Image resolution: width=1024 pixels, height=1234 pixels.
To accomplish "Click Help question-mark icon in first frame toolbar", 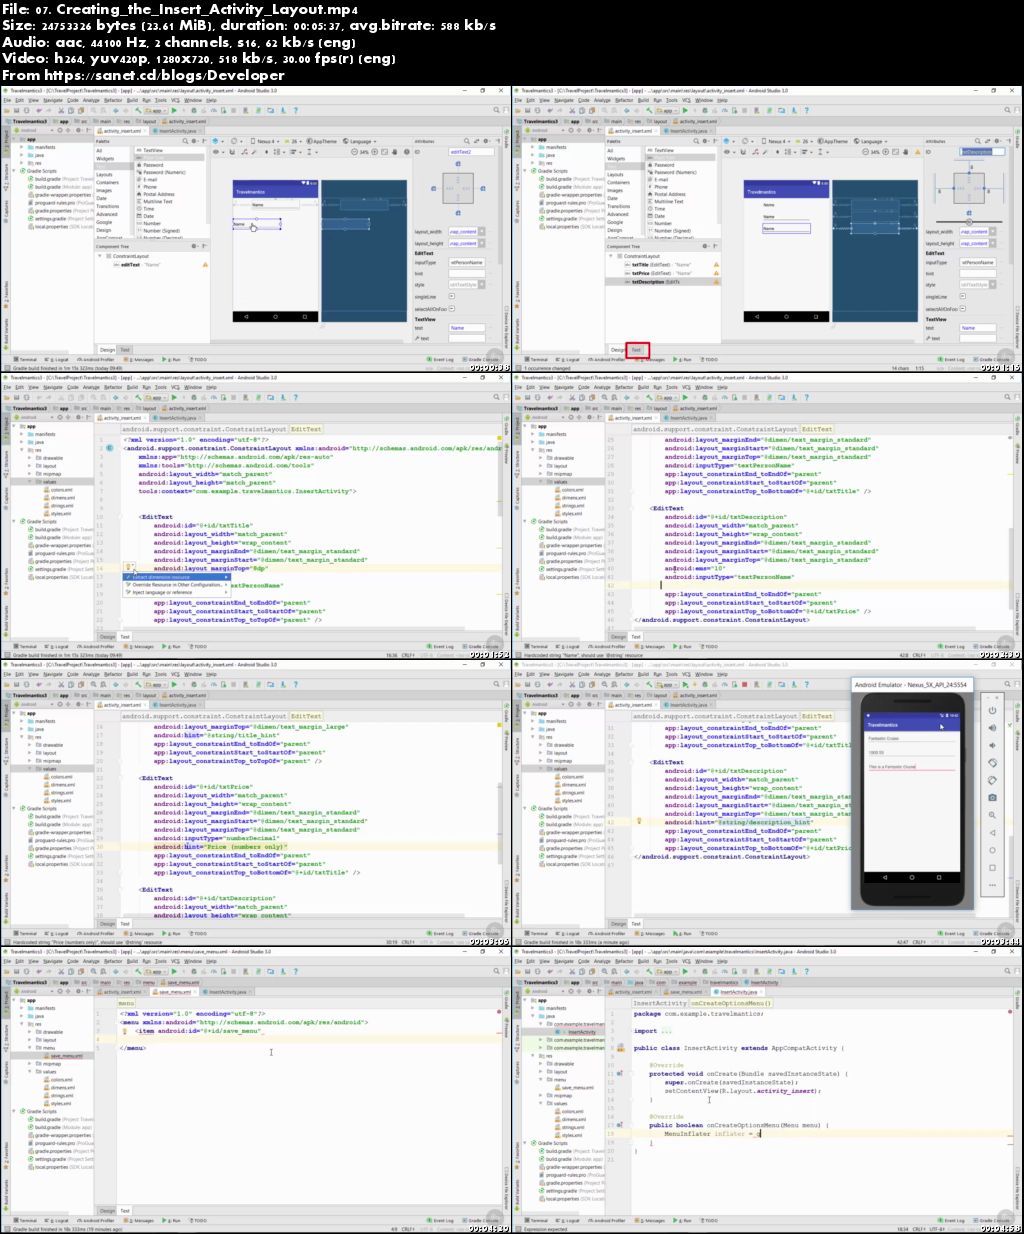I will pyautogui.click(x=295, y=110).
